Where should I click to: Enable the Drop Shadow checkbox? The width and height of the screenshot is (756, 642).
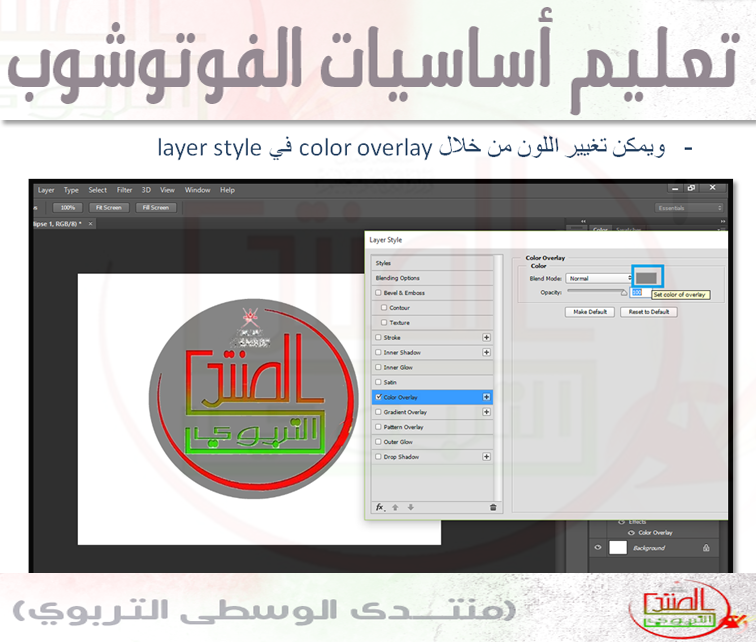point(378,456)
